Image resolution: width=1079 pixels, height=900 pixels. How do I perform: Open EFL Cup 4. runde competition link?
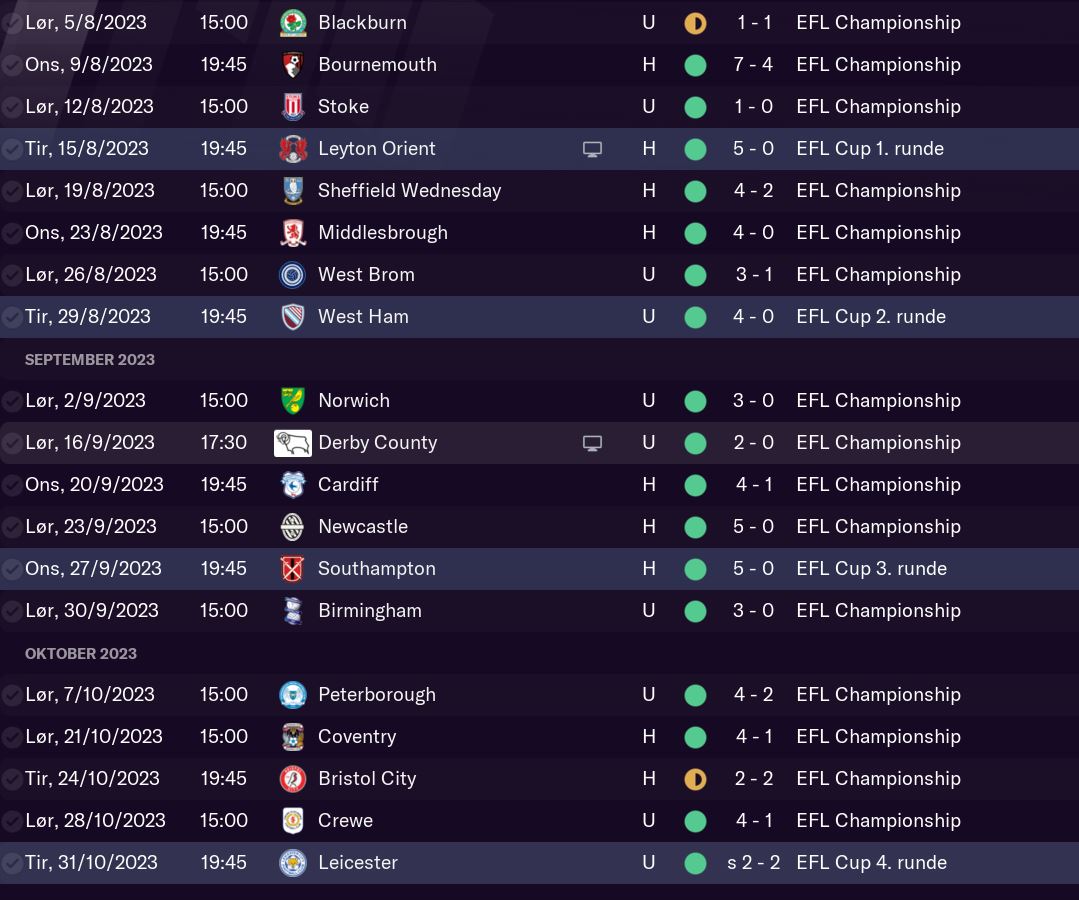[x=871, y=862]
